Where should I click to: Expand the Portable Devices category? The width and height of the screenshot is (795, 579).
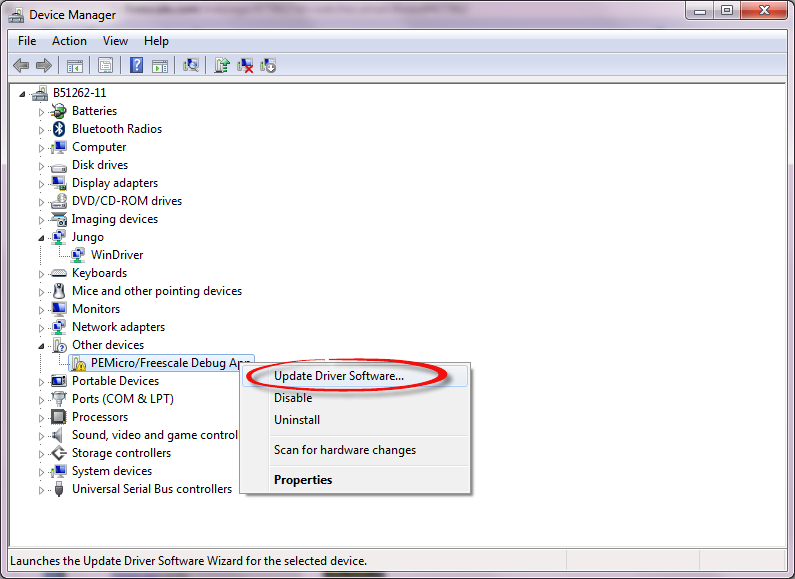pos(41,382)
